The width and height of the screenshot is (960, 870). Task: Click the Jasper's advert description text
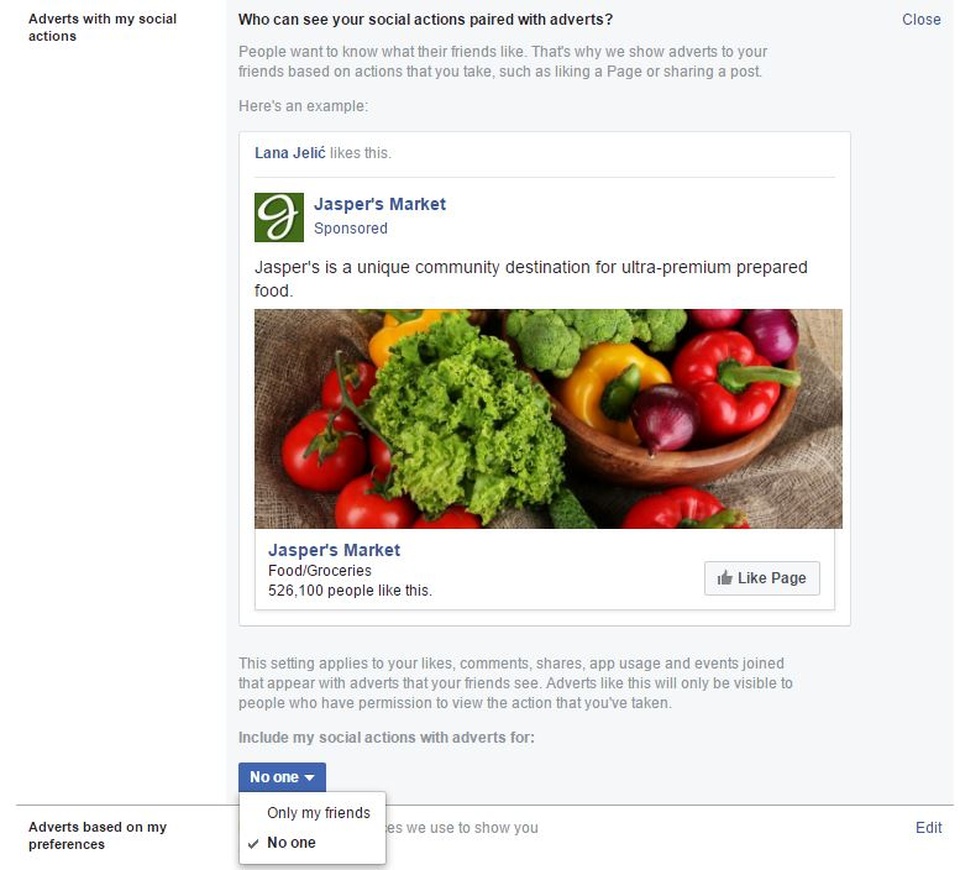(x=531, y=279)
